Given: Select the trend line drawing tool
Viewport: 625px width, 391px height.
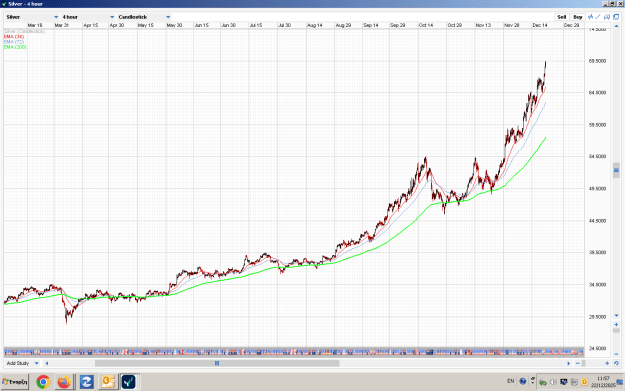Looking at the screenshot, I should click(x=598, y=17).
